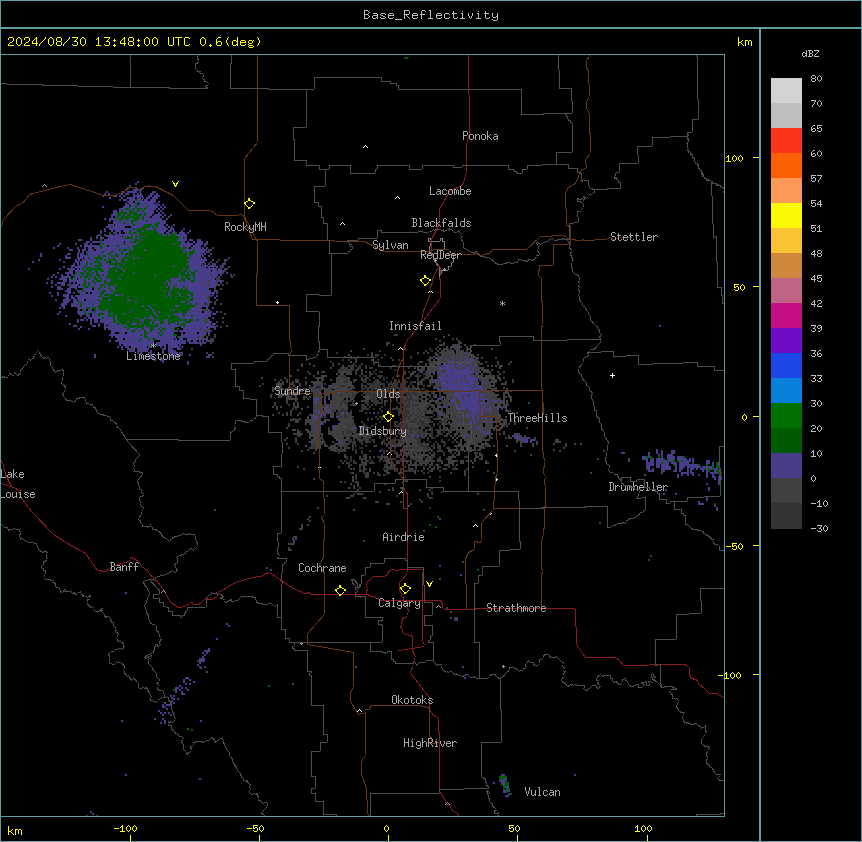Image resolution: width=862 pixels, height=842 pixels.
Task: Click the 54 dBZ yellow legend swatch
Action: tap(786, 215)
